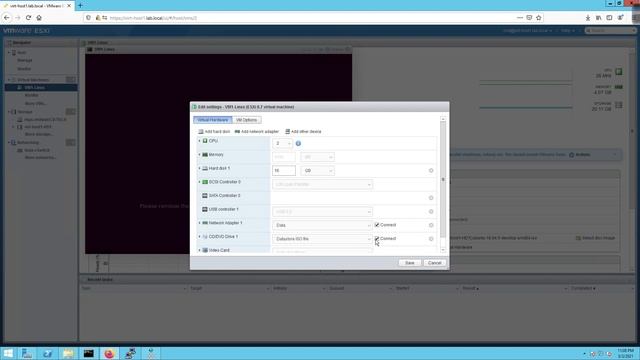Open a new browser tab
The height and width of the screenshot is (360, 640).
tap(80, 6)
